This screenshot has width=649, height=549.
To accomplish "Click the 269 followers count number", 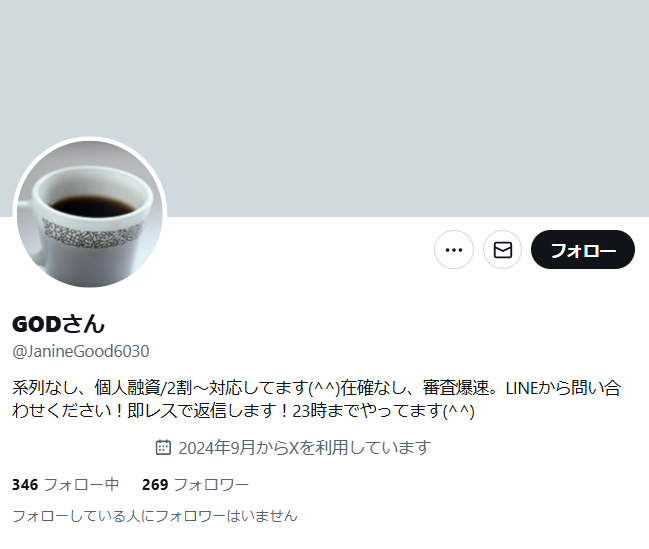I will tap(155, 484).
